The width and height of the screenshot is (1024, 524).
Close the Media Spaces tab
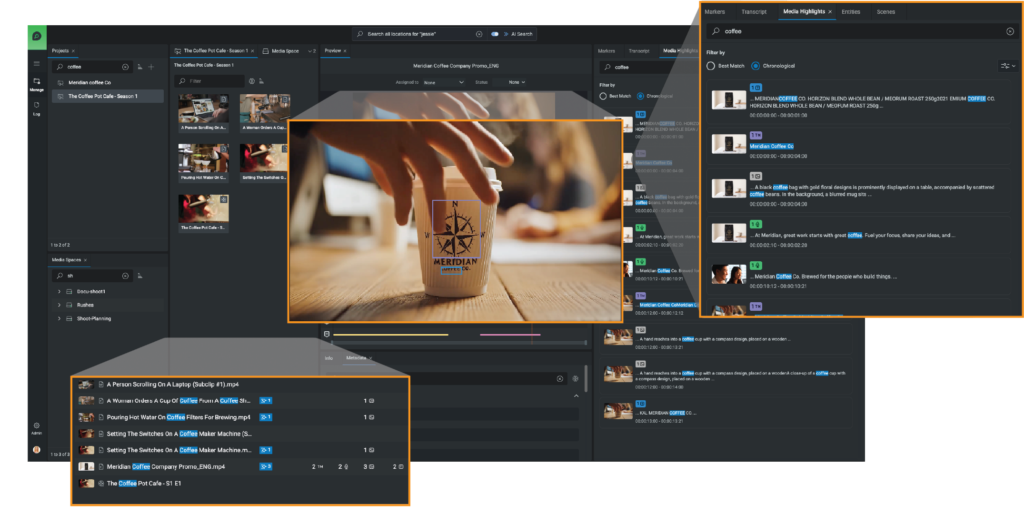[85, 260]
